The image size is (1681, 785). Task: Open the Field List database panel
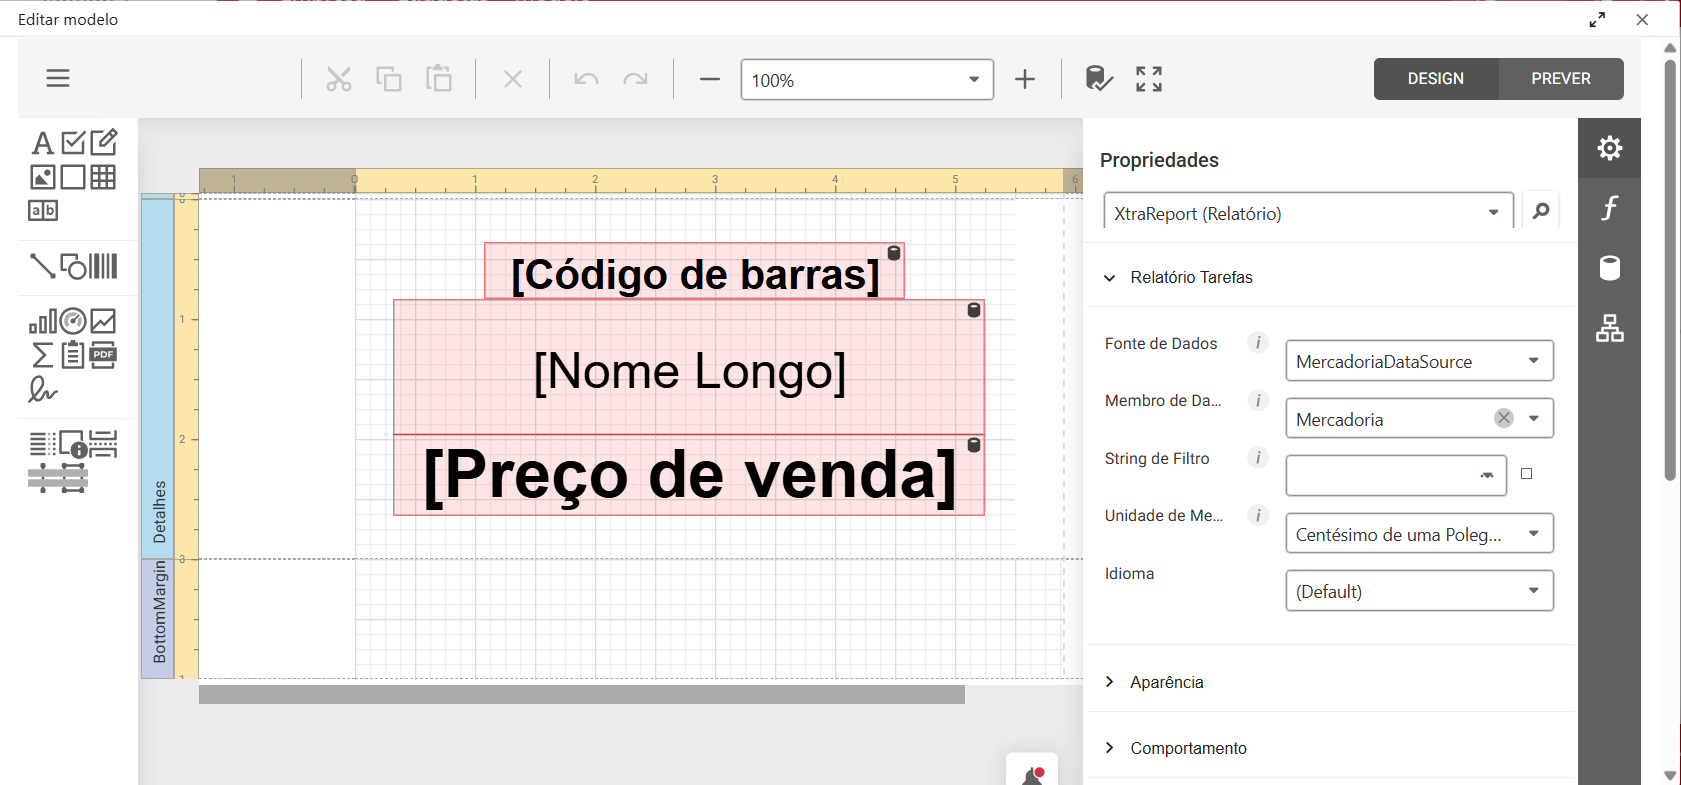pos(1609,268)
